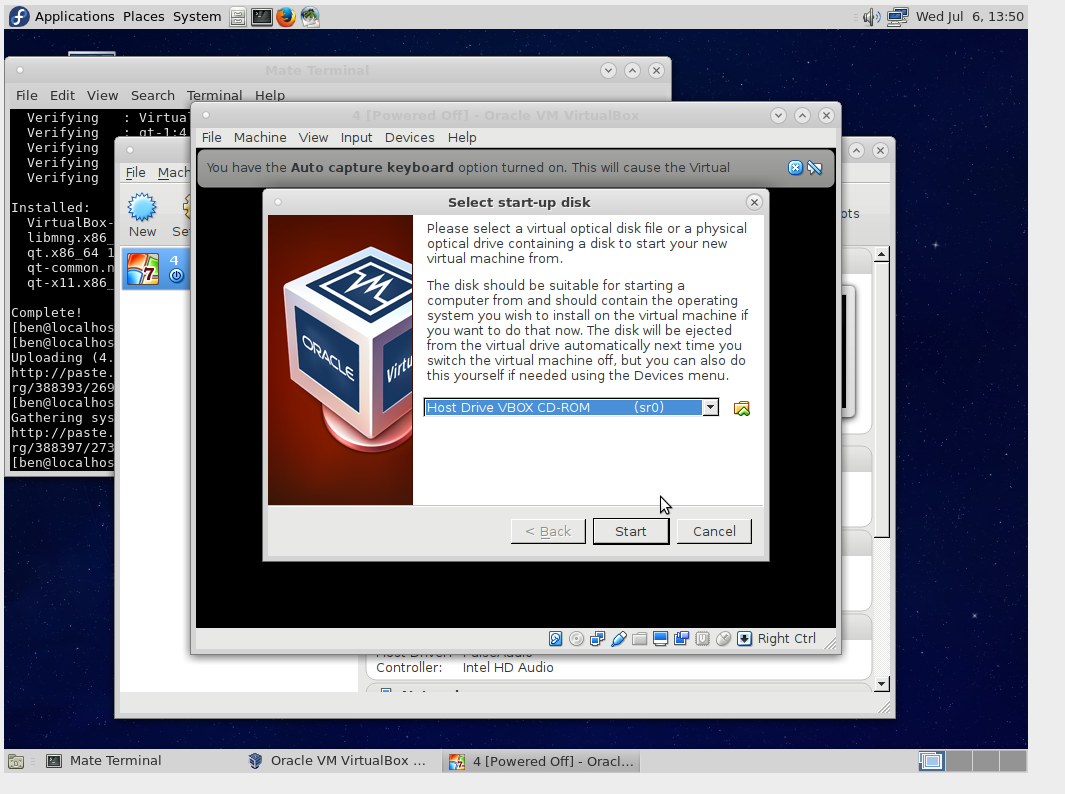Click the video capture status icon

pos(681,638)
